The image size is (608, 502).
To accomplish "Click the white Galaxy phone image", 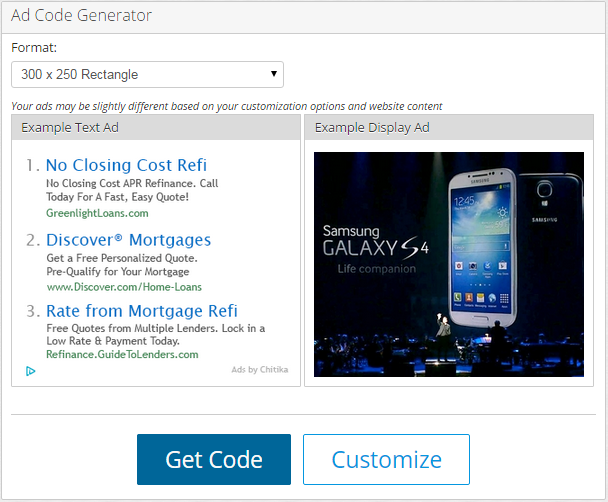I will click(483, 248).
